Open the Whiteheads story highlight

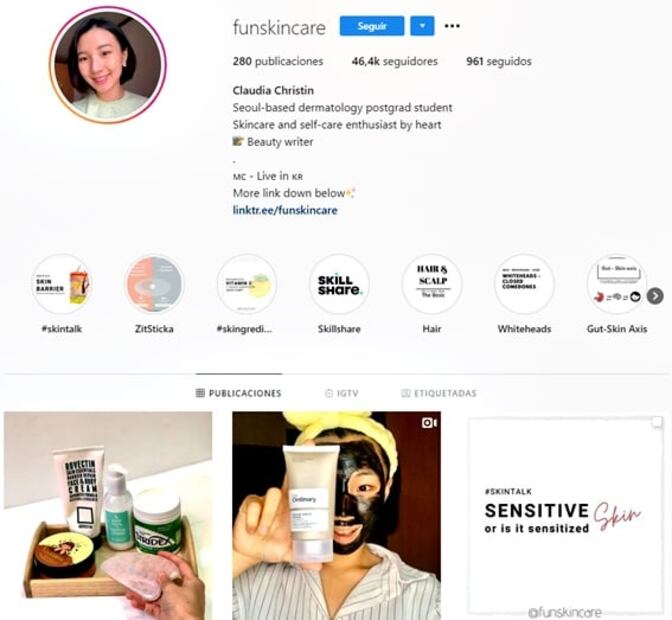tap(524, 284)
